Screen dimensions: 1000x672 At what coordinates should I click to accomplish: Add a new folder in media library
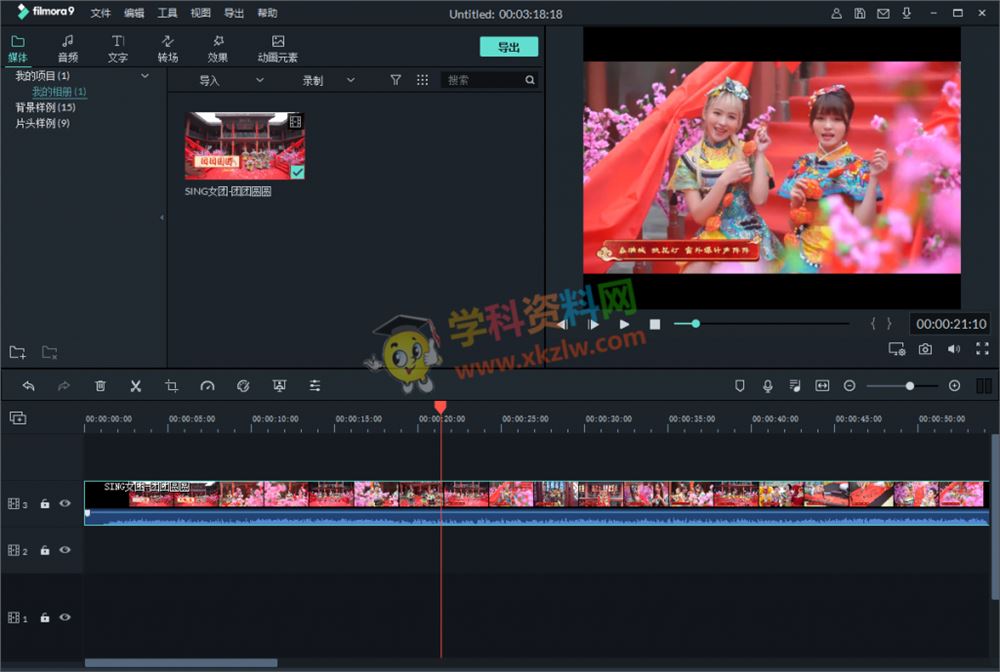tap(18, 352)
